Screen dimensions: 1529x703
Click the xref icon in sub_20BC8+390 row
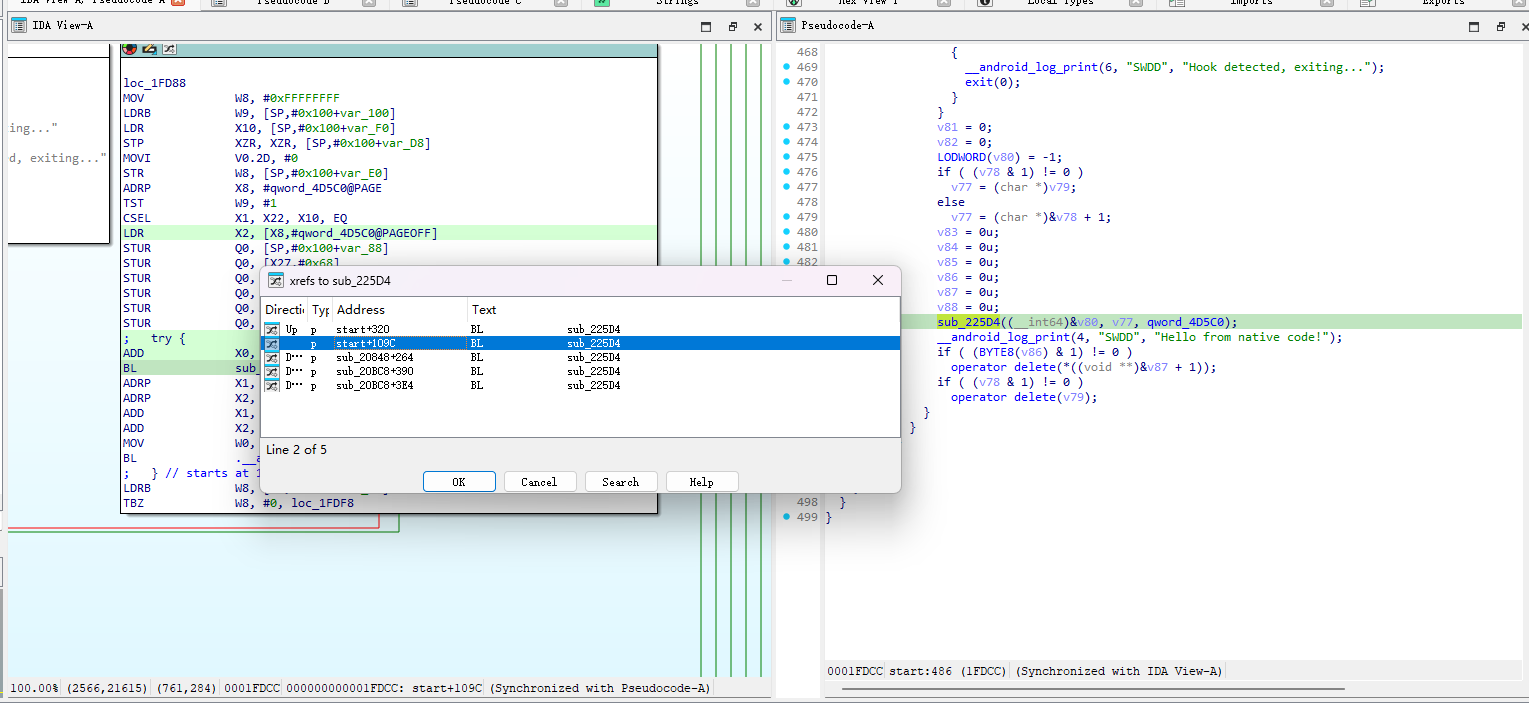(x=271, y=371)
